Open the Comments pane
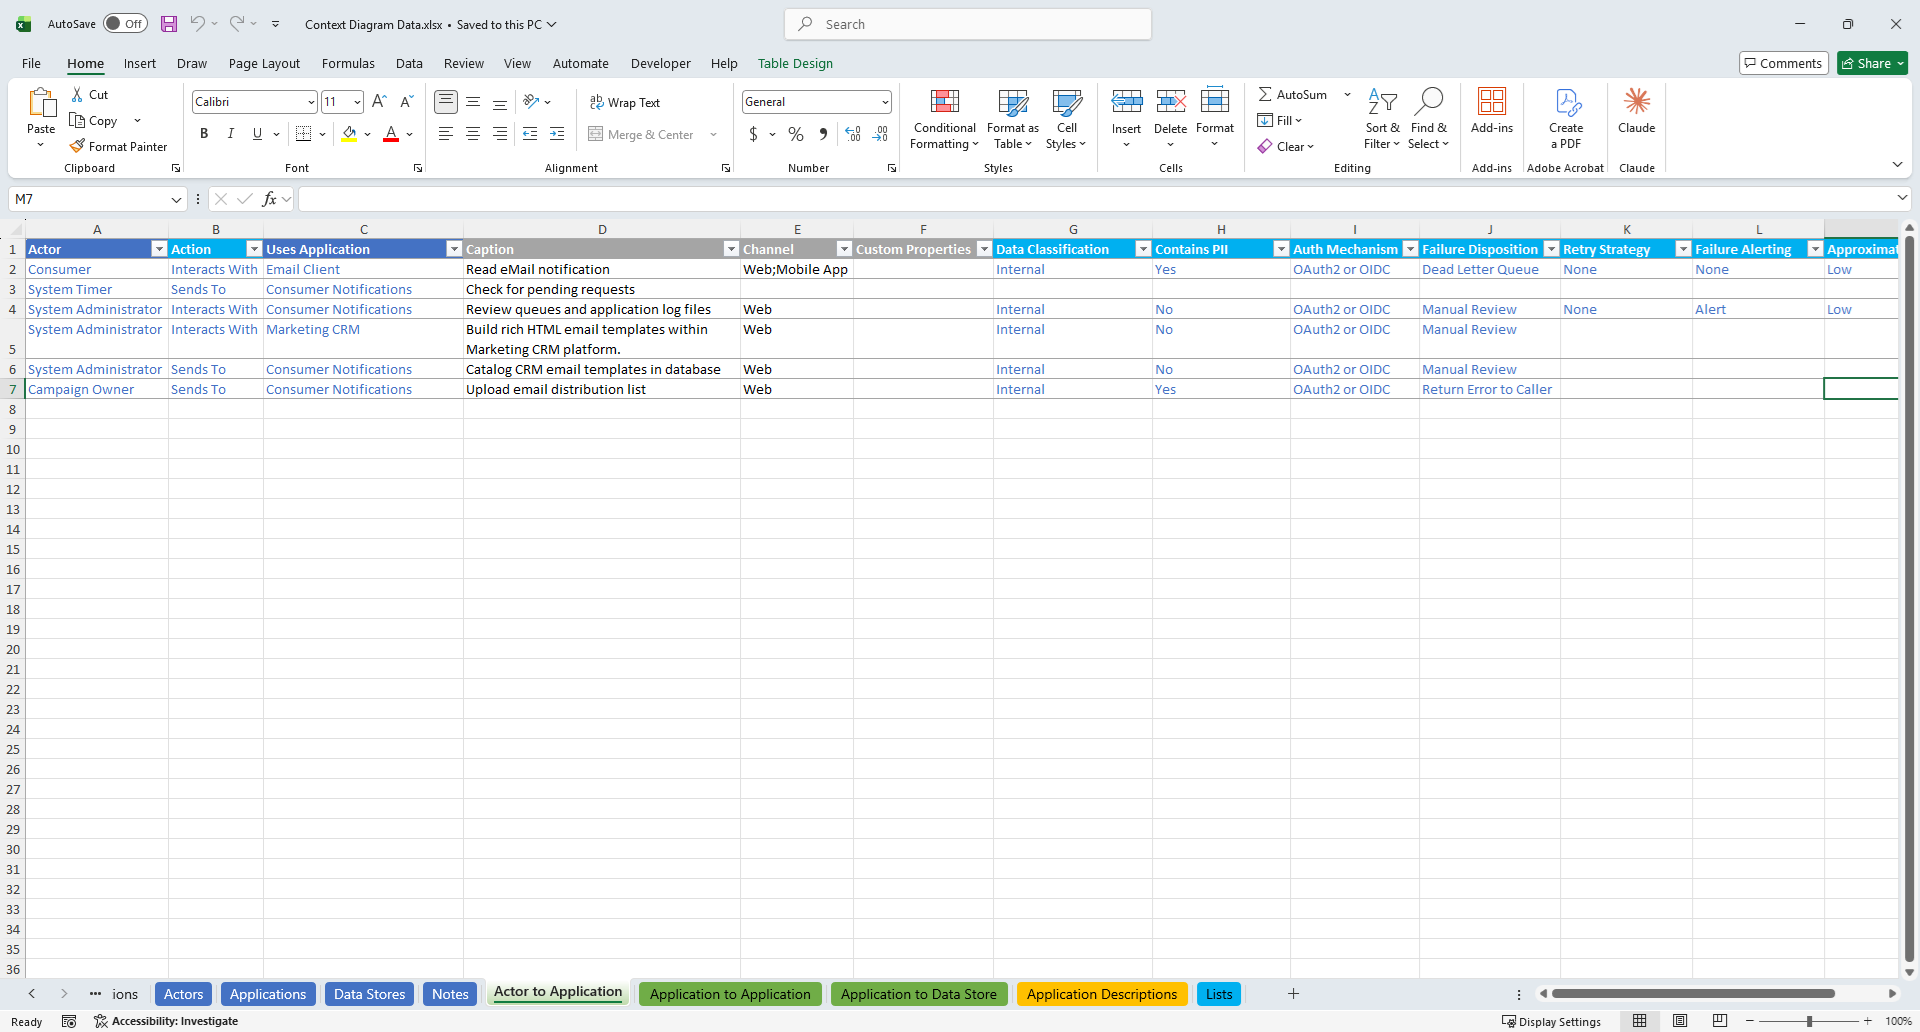Screen dimensions: 1920x1032 pyautogui.click(x=1784, y=63)
